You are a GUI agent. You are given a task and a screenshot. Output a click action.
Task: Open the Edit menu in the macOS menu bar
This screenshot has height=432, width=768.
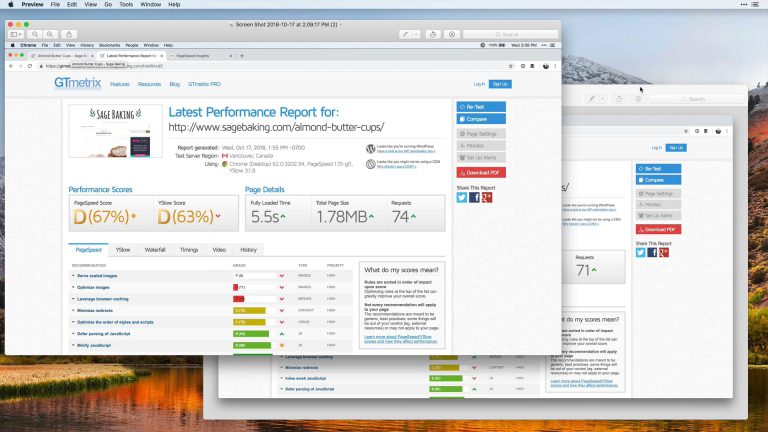(72, 4)
